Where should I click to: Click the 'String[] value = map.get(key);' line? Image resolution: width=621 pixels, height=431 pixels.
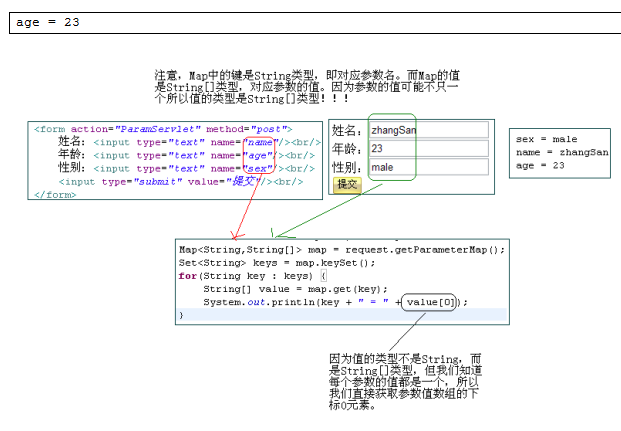(295, 289)
